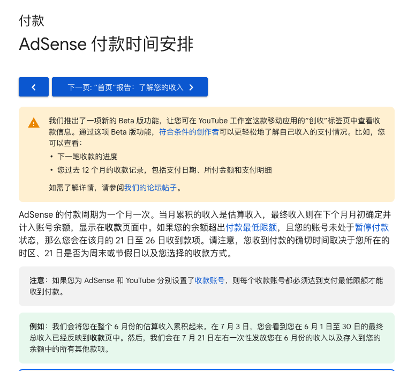The image size is (415, 371).
Task: Click the 例如 example paragraph in green box
Action: pos(206,338)
